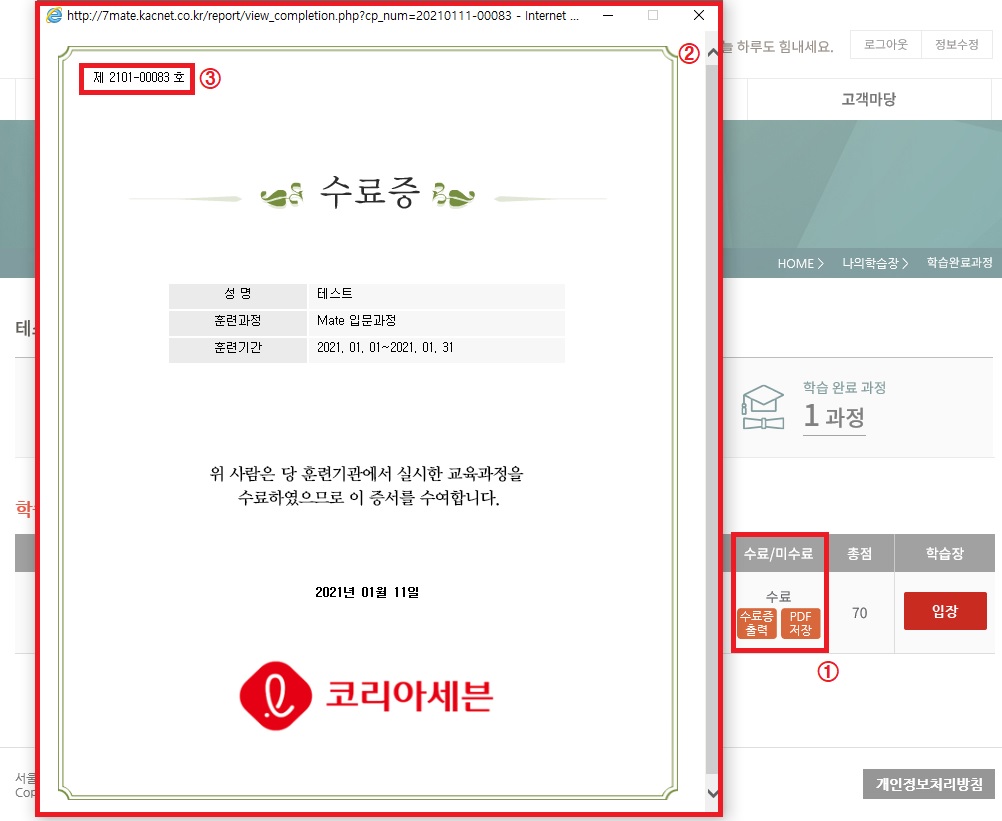Click the 수료증 certificate title

point(369,192)
